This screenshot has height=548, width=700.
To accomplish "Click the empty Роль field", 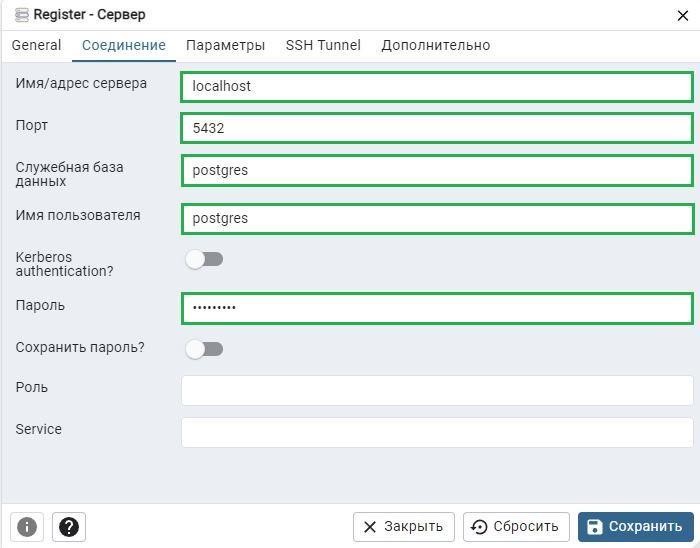I will coord(437,390).
